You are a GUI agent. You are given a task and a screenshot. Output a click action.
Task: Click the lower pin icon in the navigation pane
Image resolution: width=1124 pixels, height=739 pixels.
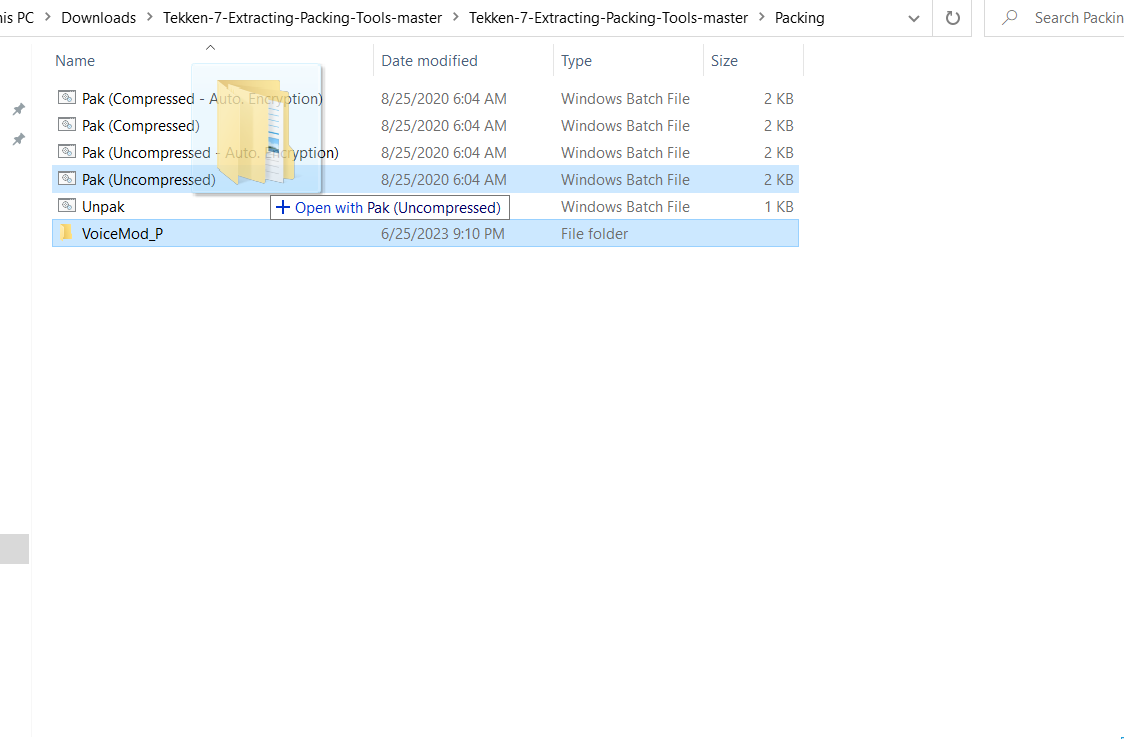click(19, 139)
